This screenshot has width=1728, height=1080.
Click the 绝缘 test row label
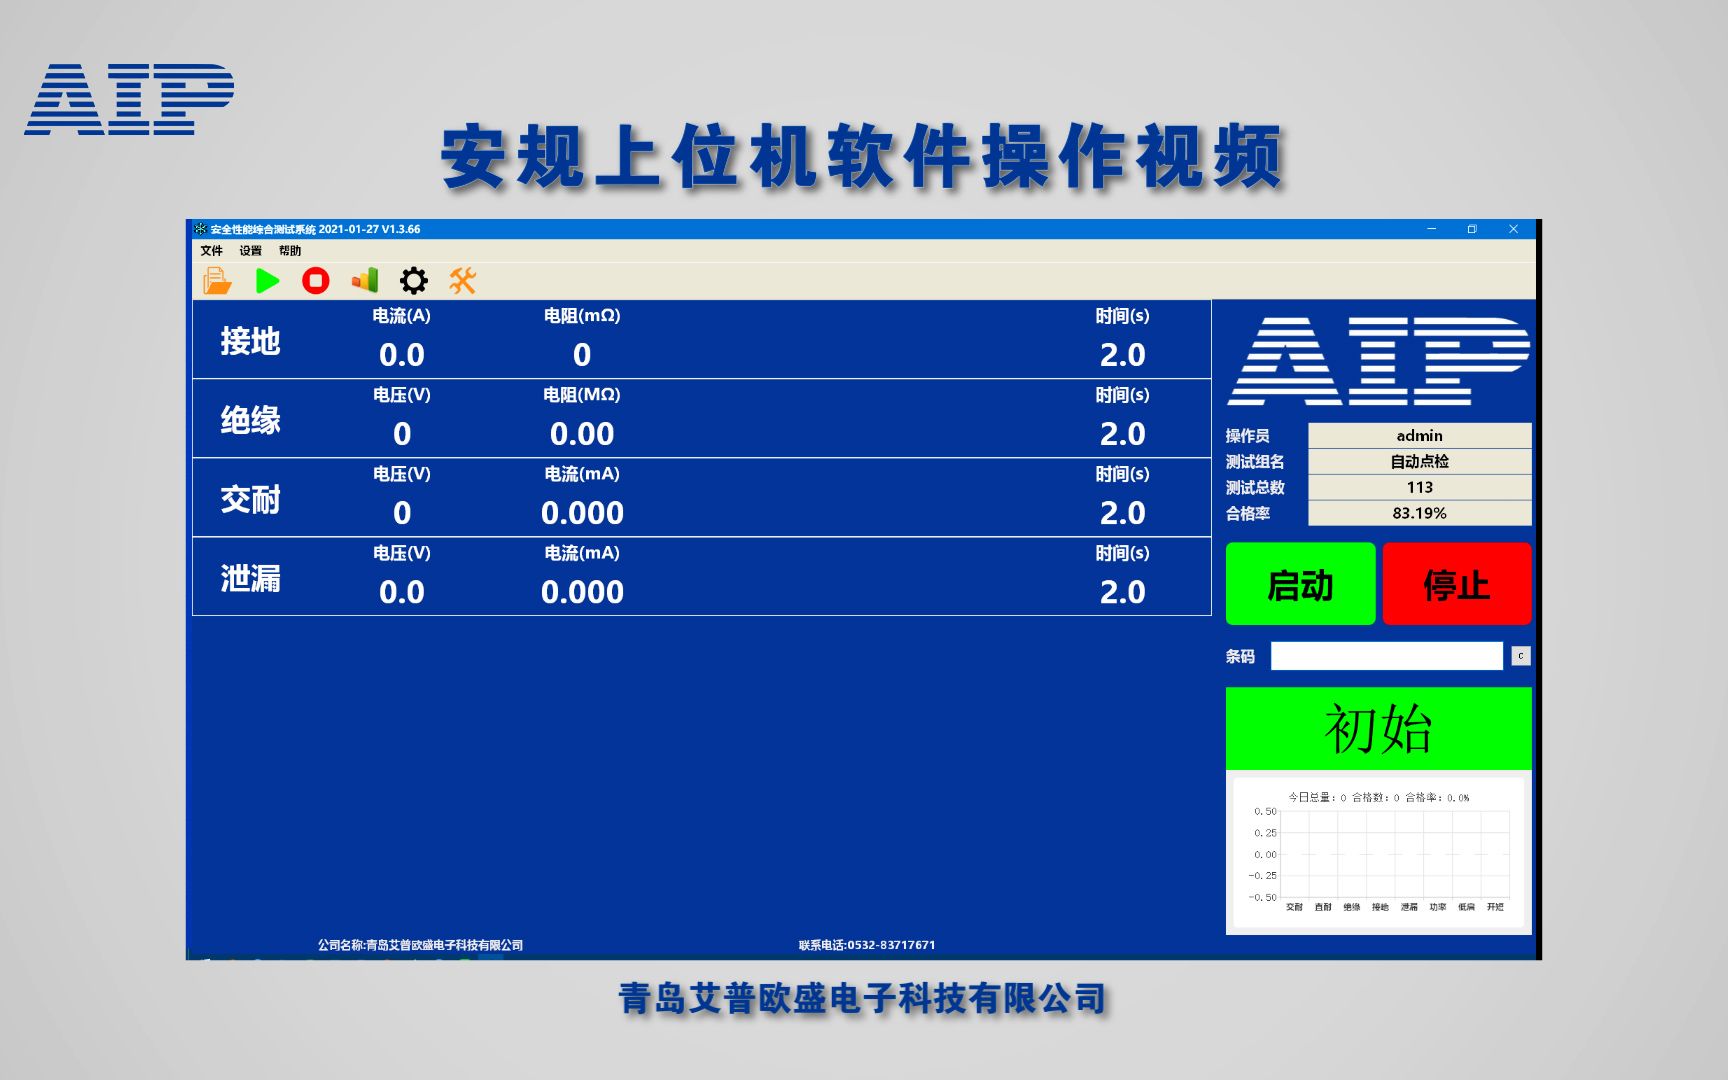250,420
